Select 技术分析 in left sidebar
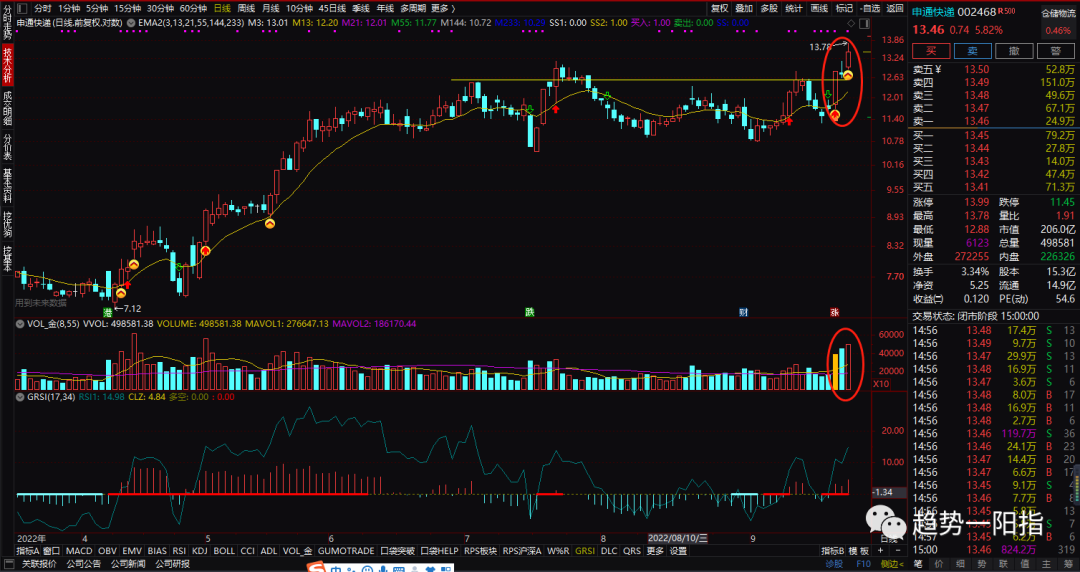 pos(8,65)
